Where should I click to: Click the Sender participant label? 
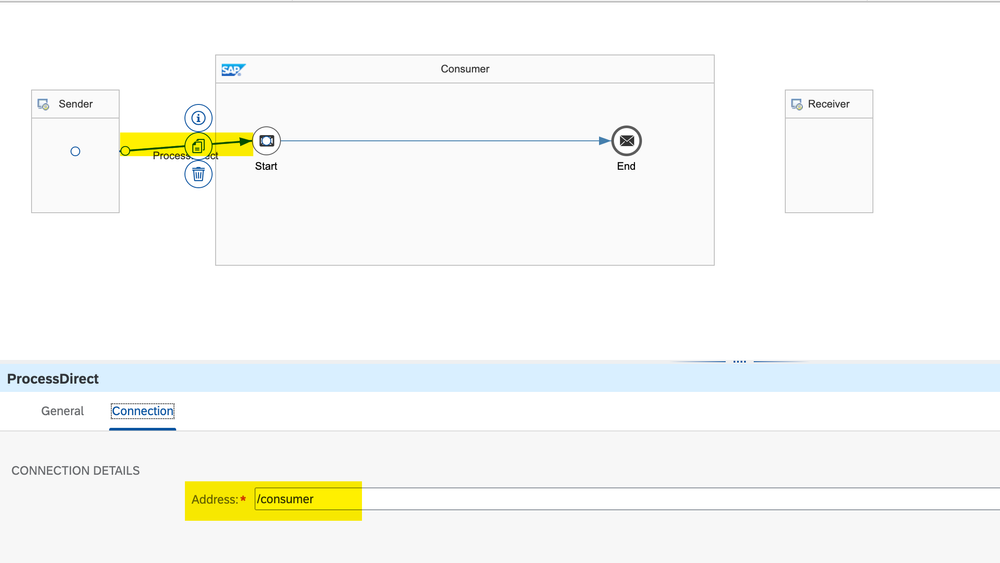tap(76, 104)
